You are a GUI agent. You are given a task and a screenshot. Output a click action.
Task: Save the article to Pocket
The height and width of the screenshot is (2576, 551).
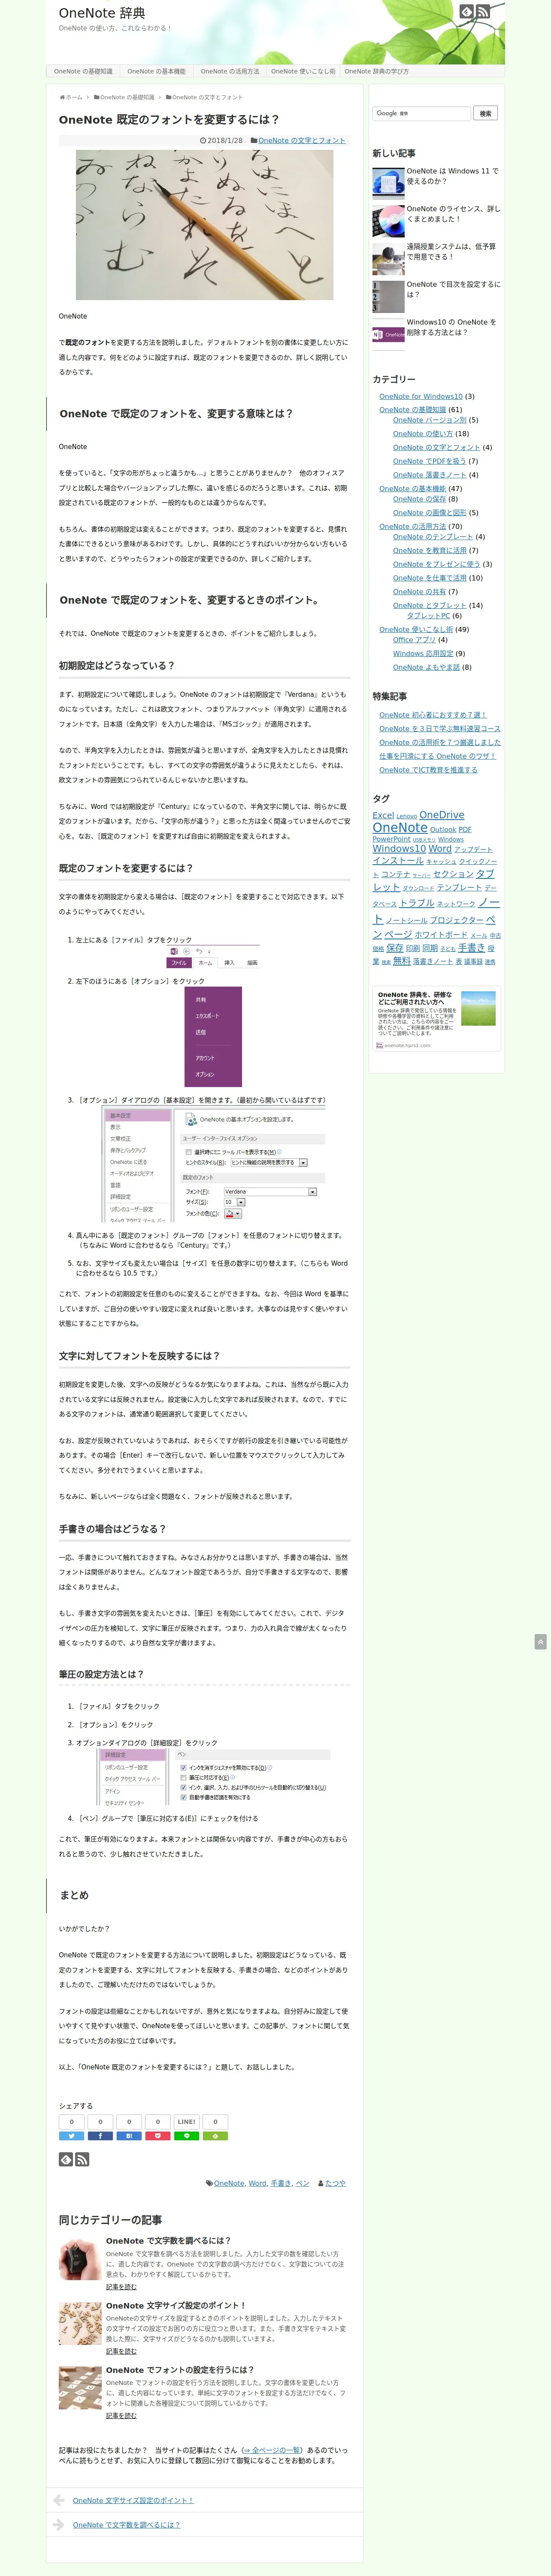[157, 2136]
